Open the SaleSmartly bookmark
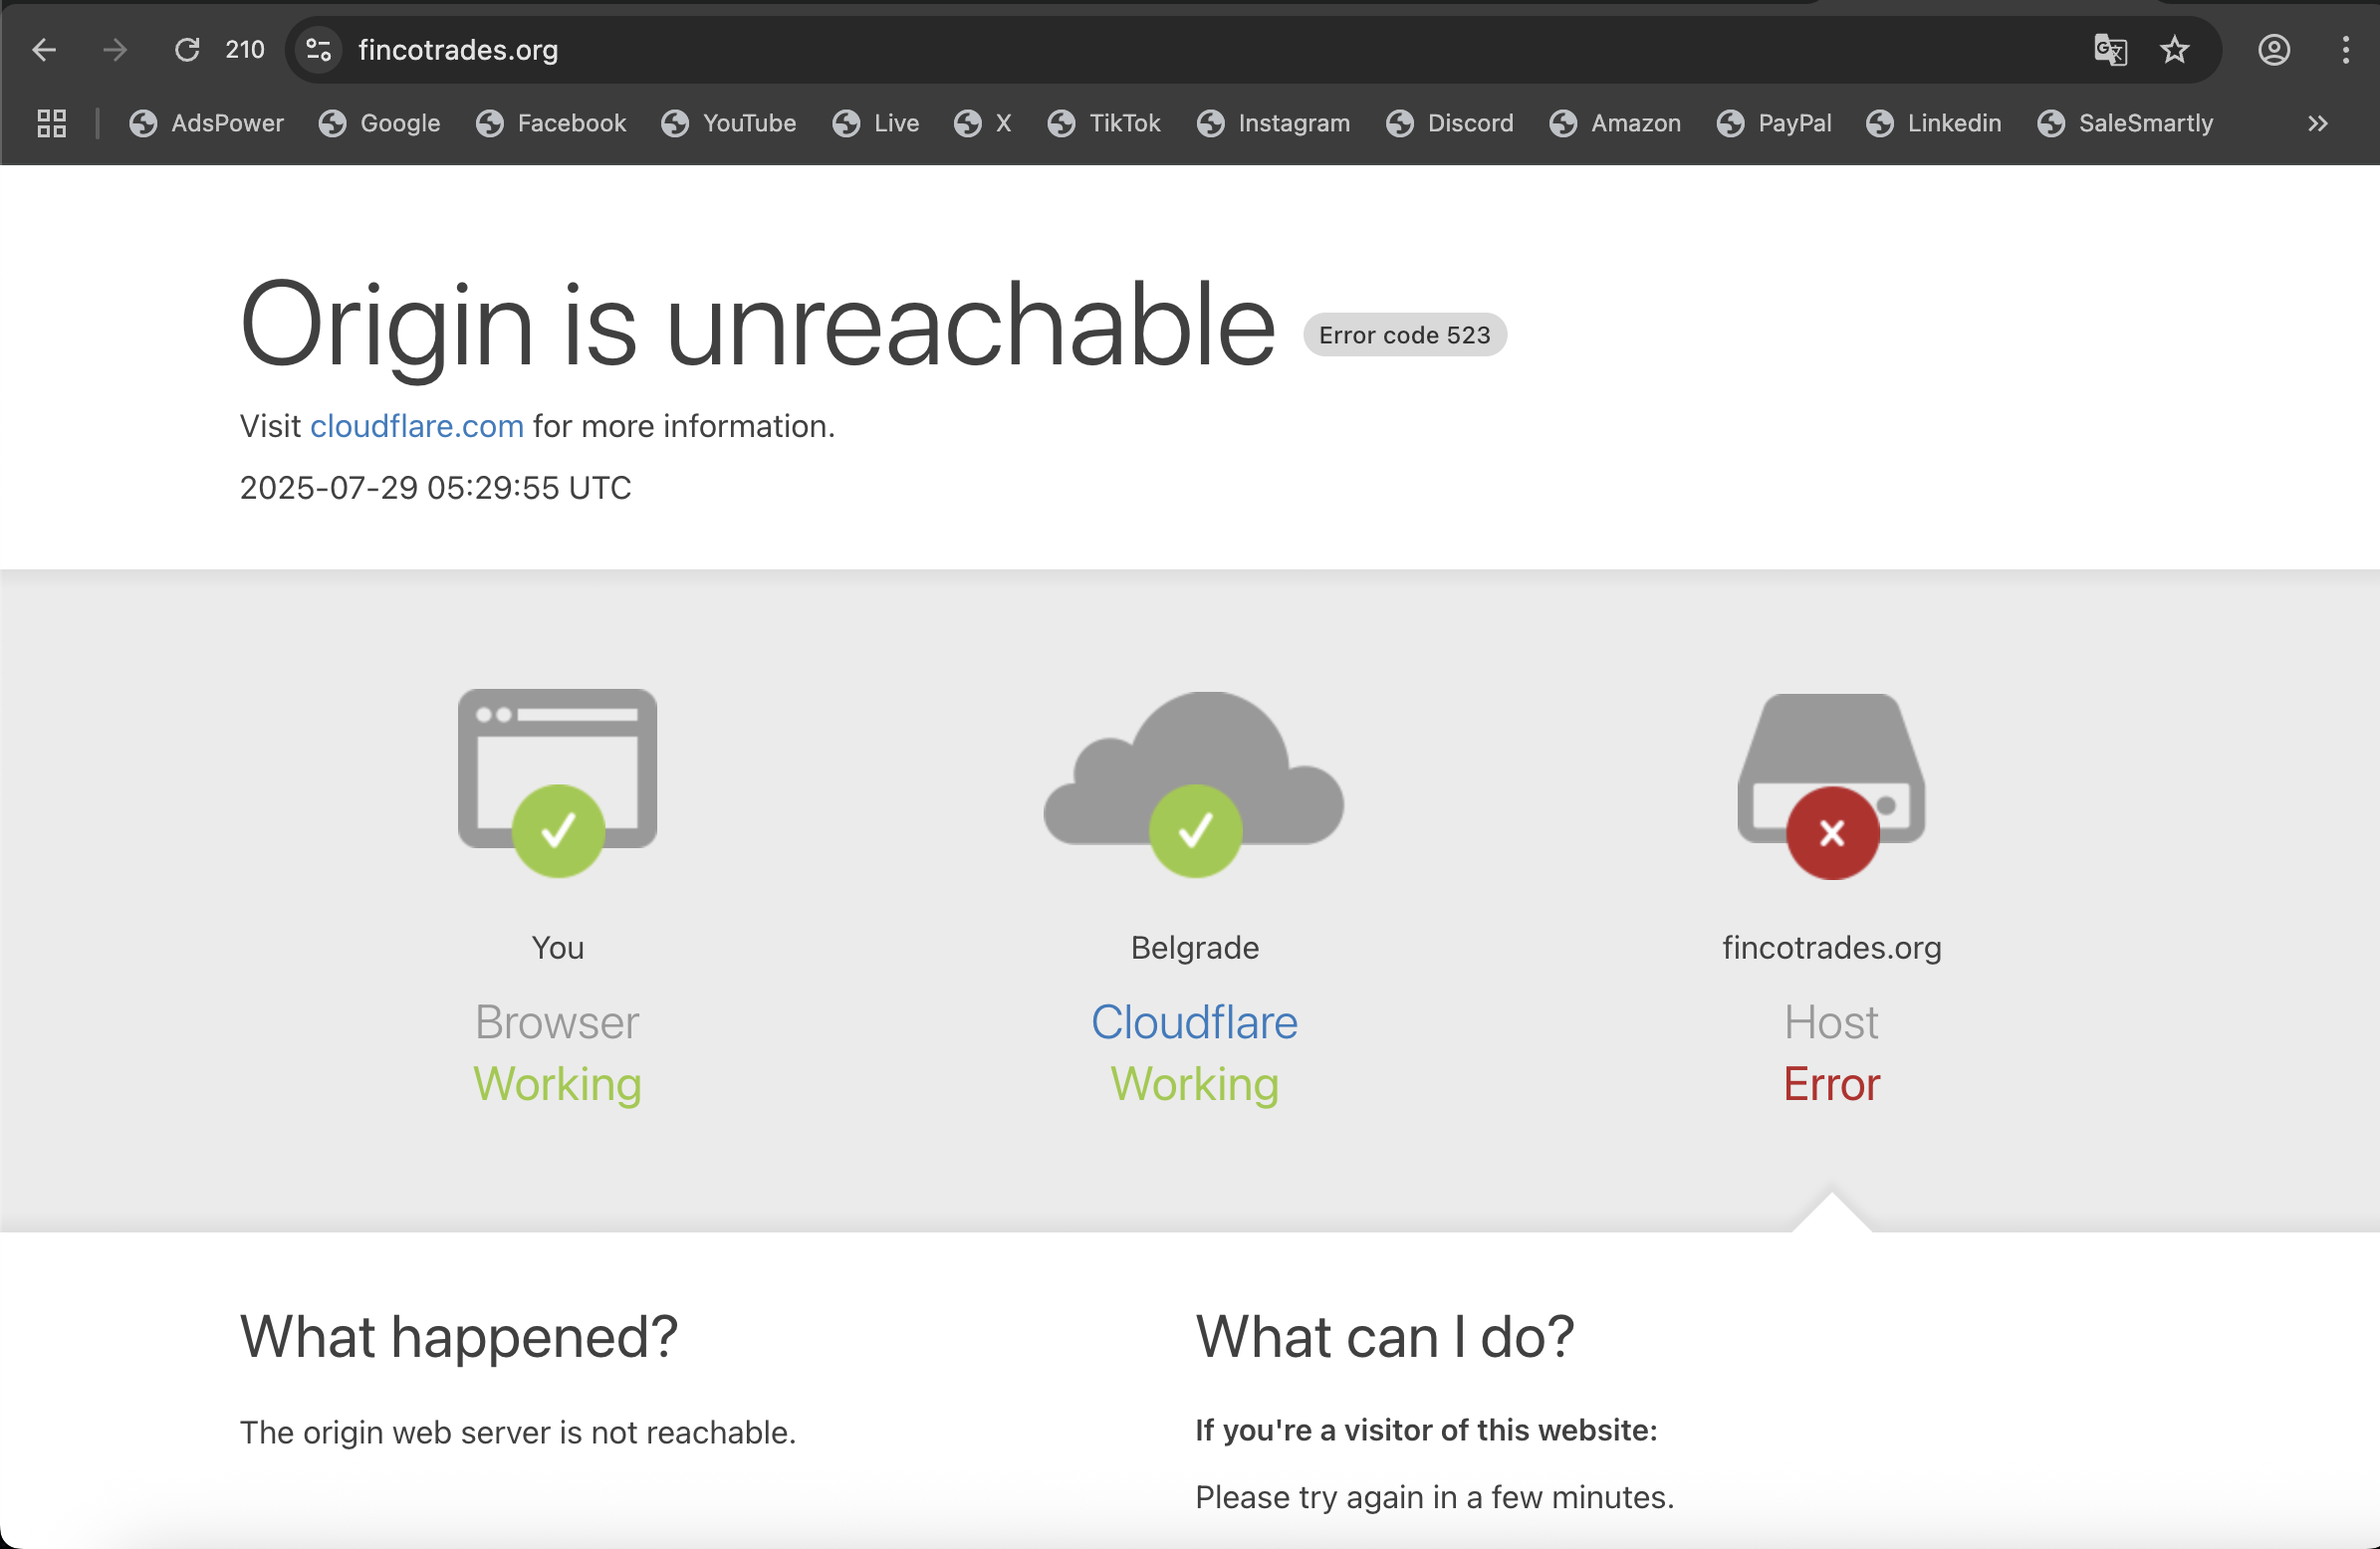Image resolution: width=2380 pixels, height=1549 pixels. pyautogui.click(x=2125, y=123)
